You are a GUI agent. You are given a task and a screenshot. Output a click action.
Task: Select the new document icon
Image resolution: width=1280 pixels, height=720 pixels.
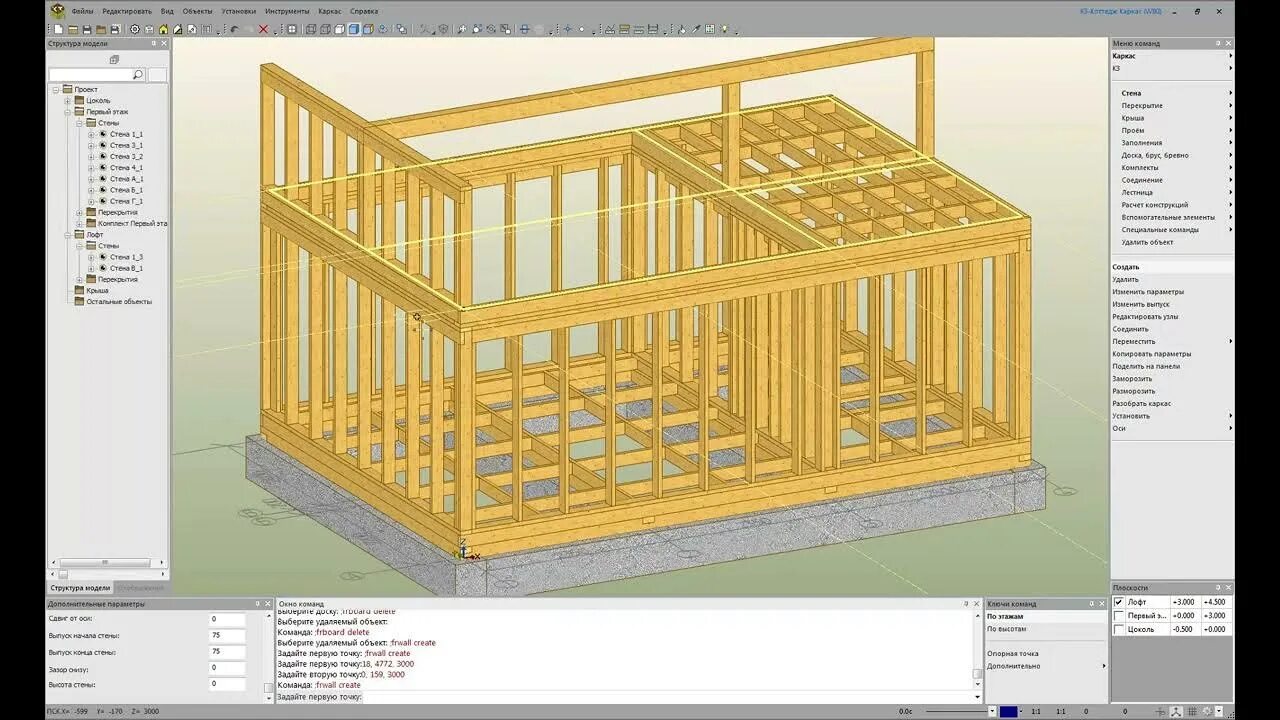(x=58, y=28)
